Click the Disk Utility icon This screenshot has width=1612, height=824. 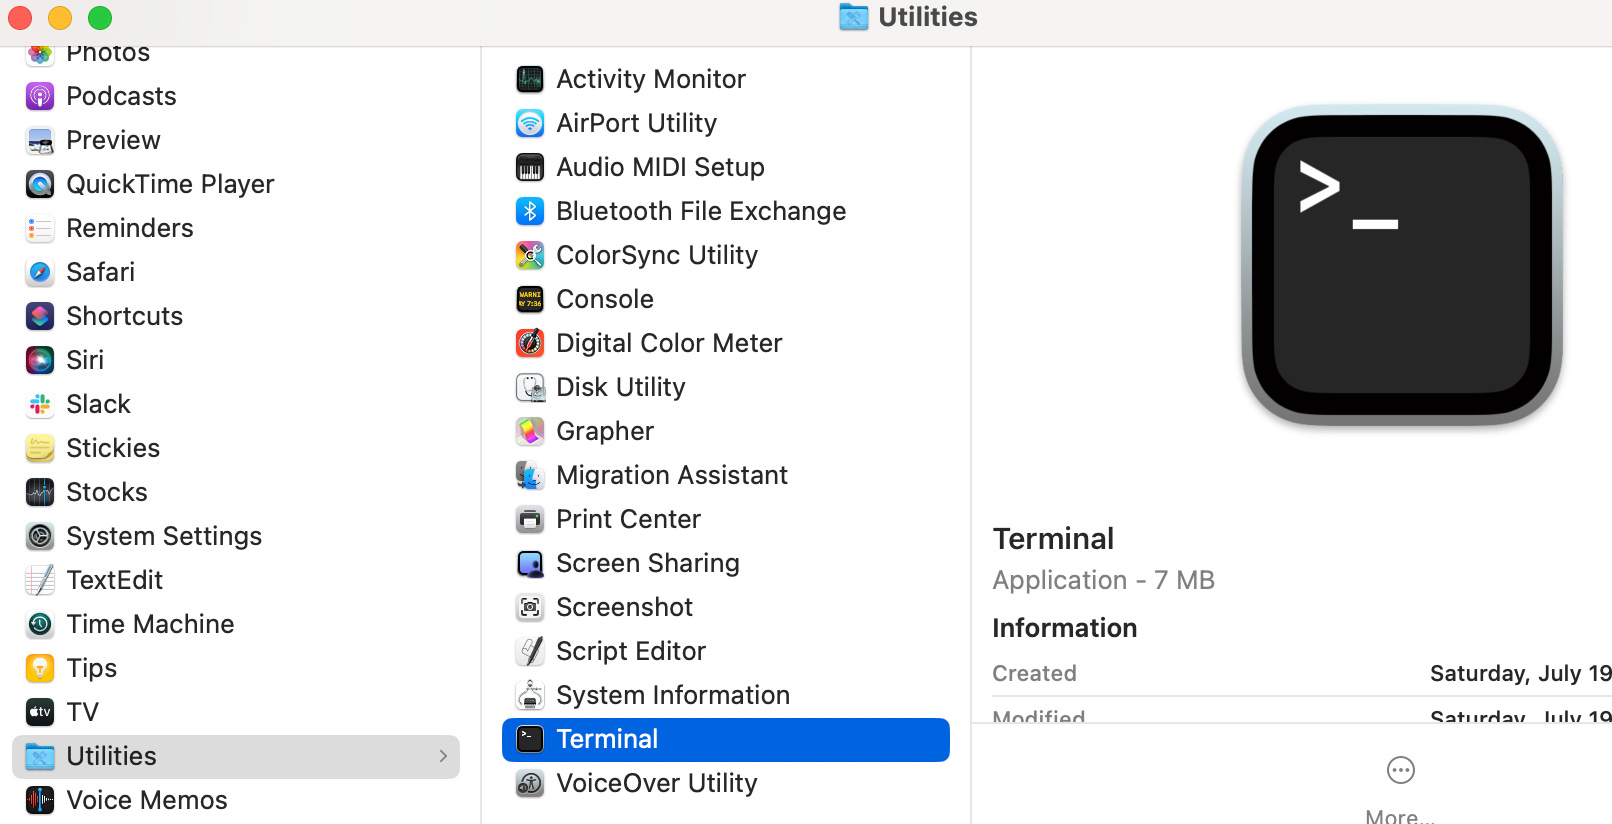coord(530,387)
